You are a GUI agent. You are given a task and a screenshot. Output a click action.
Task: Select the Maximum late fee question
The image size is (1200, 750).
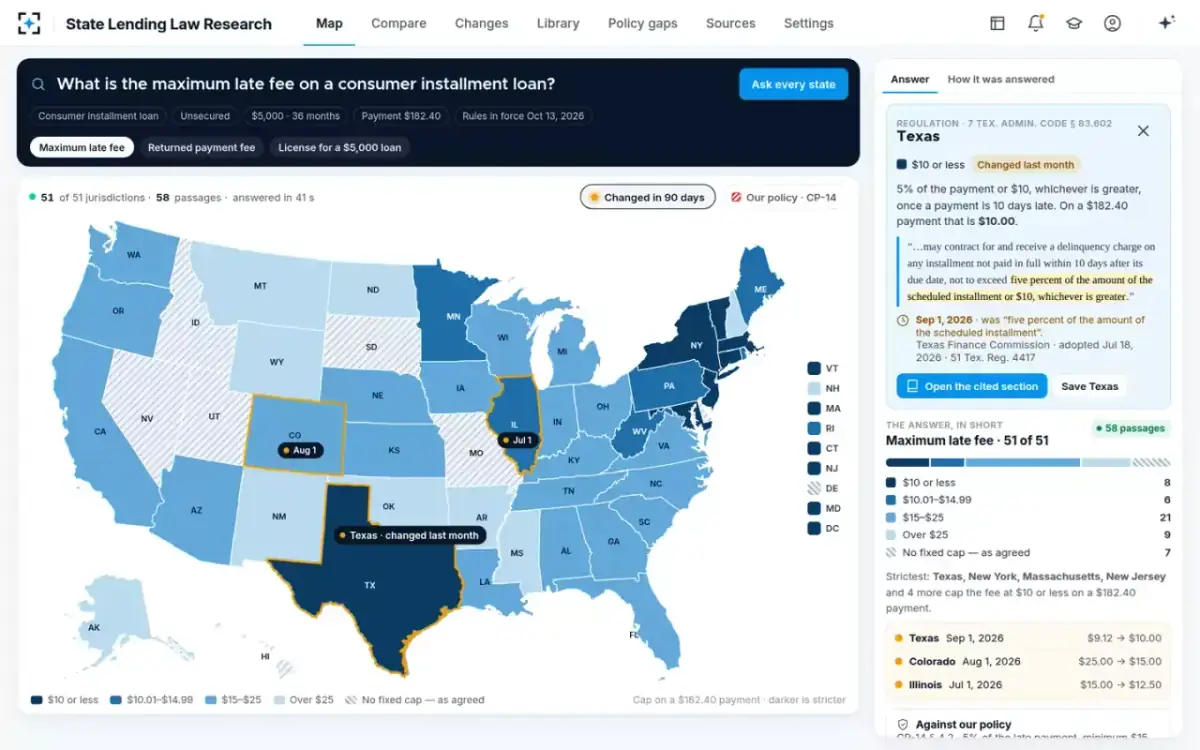pyautogui.click(x=82, y=147)
